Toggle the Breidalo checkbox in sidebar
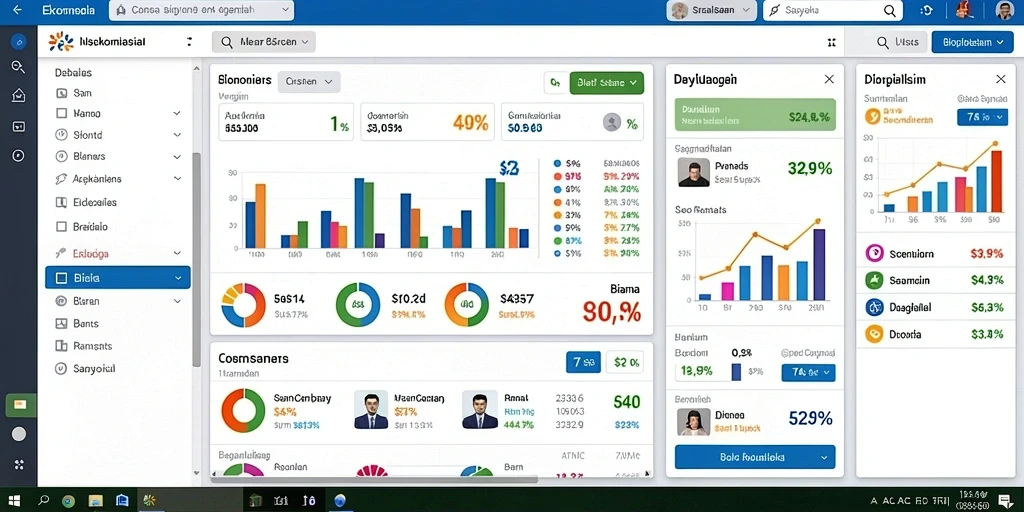The image size is (1024, 512). 62,227
